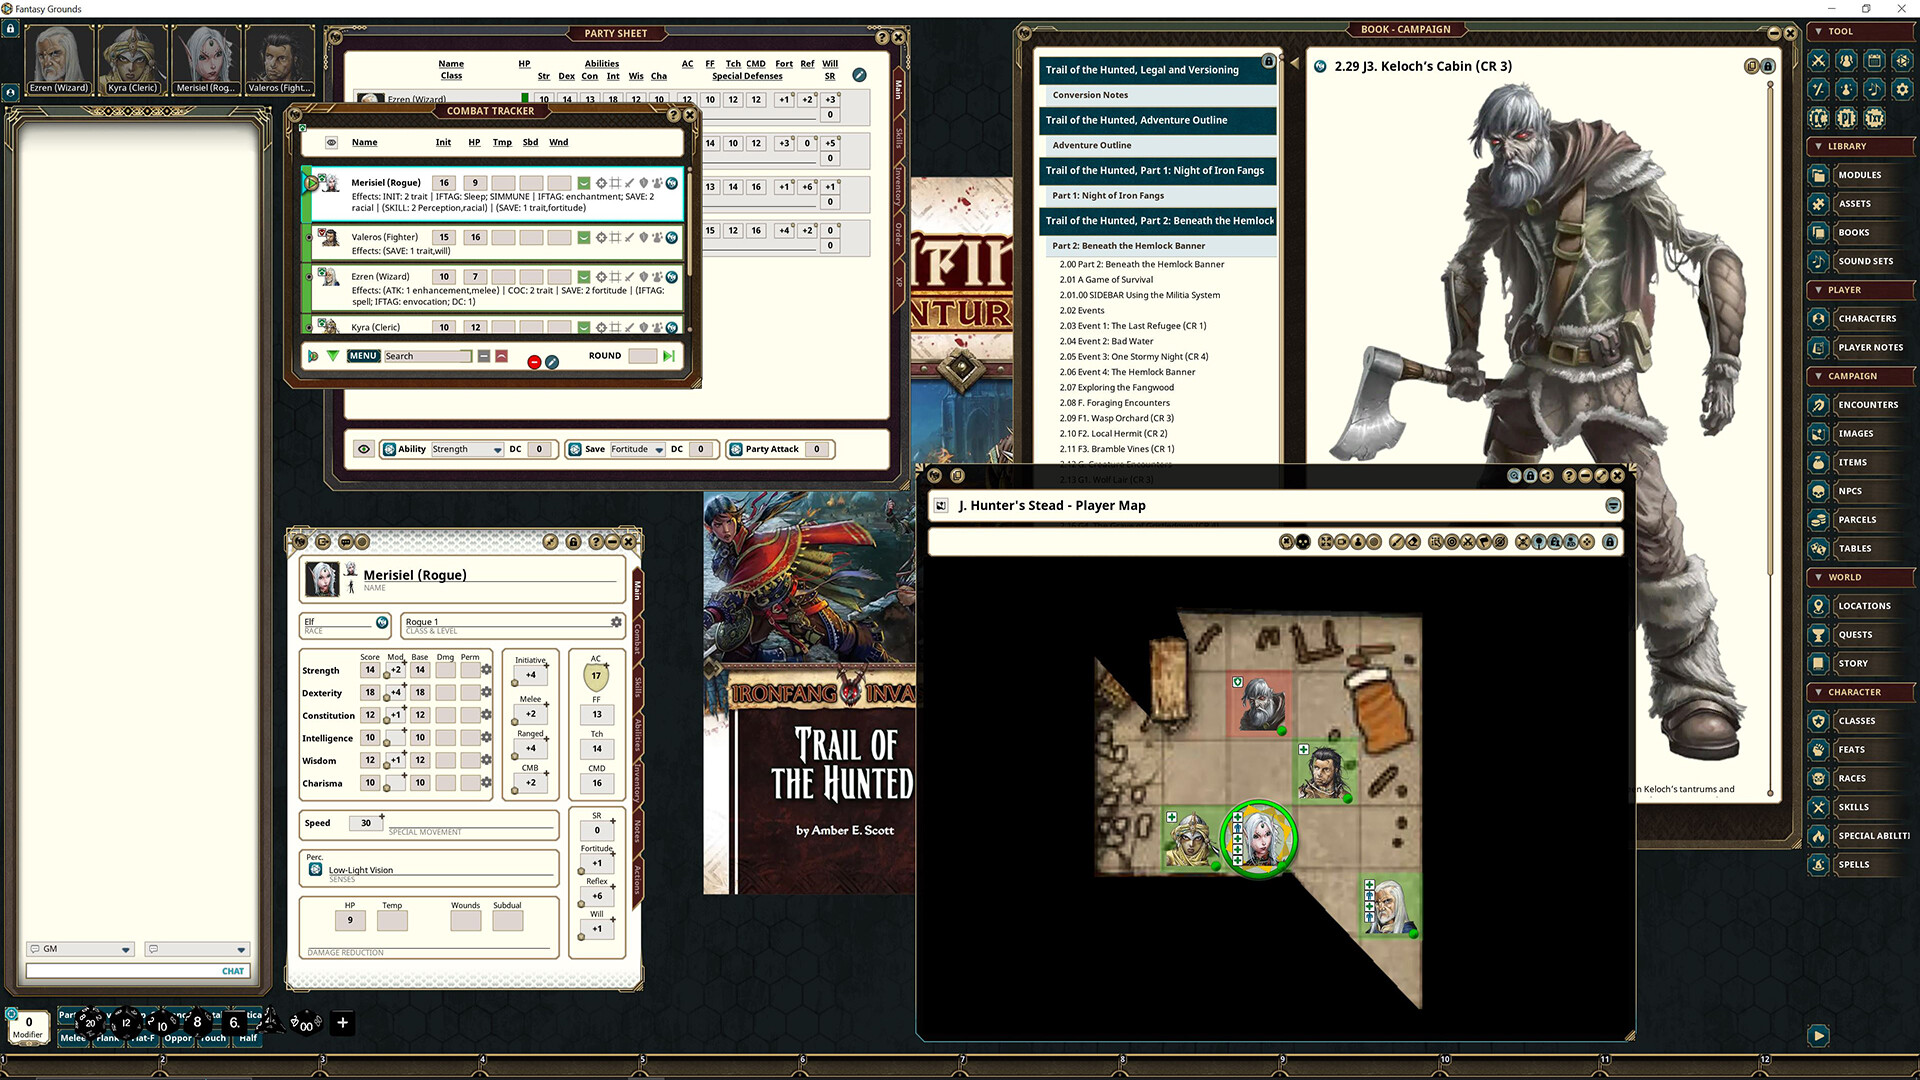Viewport: 1920px width, 1080px height.
Task: Toggle visibility of Valeros in the Combat Tracker
Action: (x=308, y=237)
